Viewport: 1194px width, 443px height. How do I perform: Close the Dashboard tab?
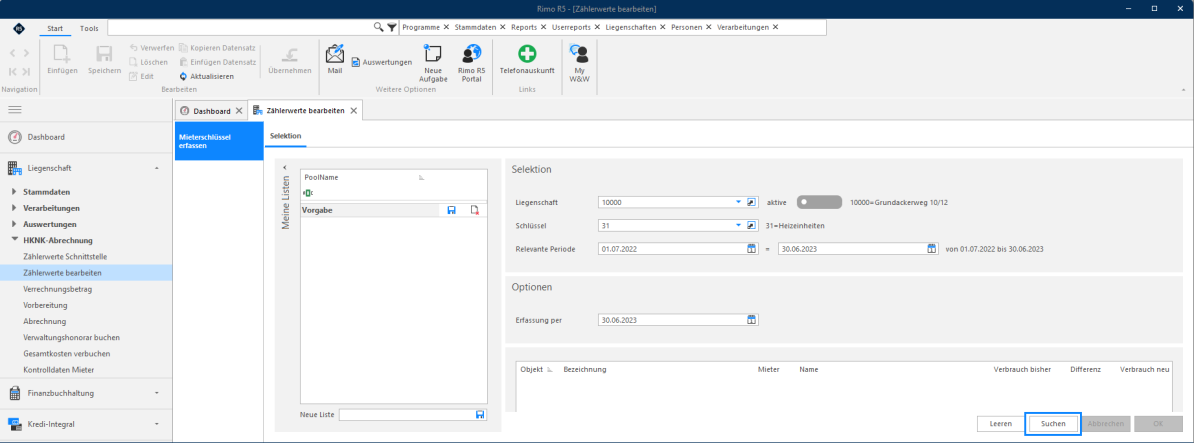pos(239,111)
